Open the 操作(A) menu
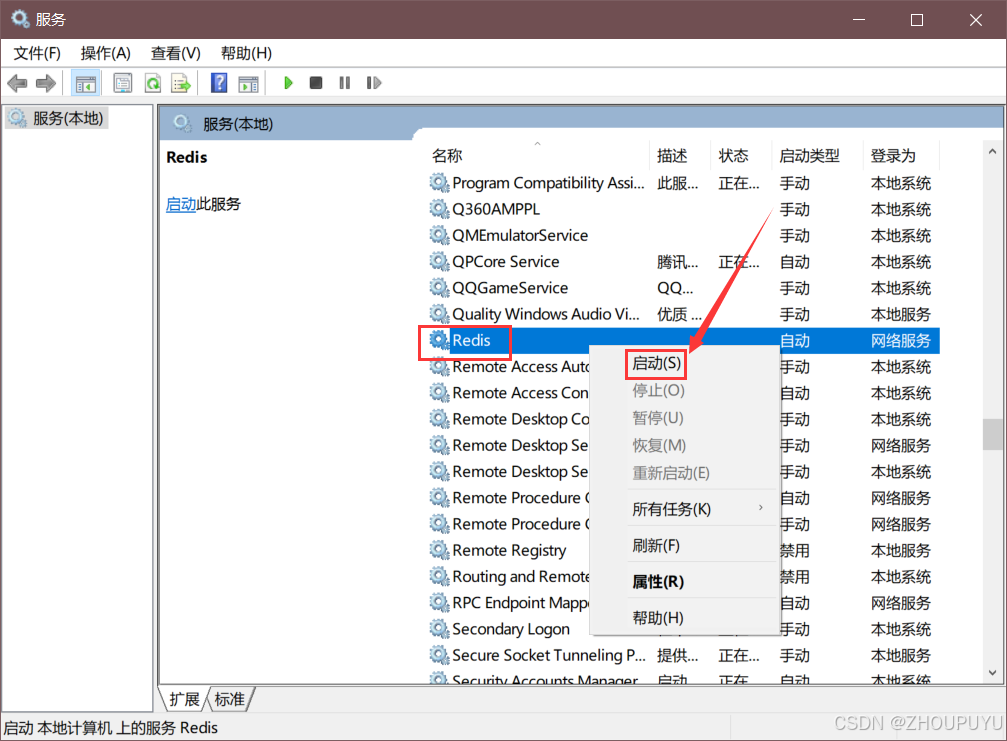This screenshot has height=741, width=1007. point(105,53)
